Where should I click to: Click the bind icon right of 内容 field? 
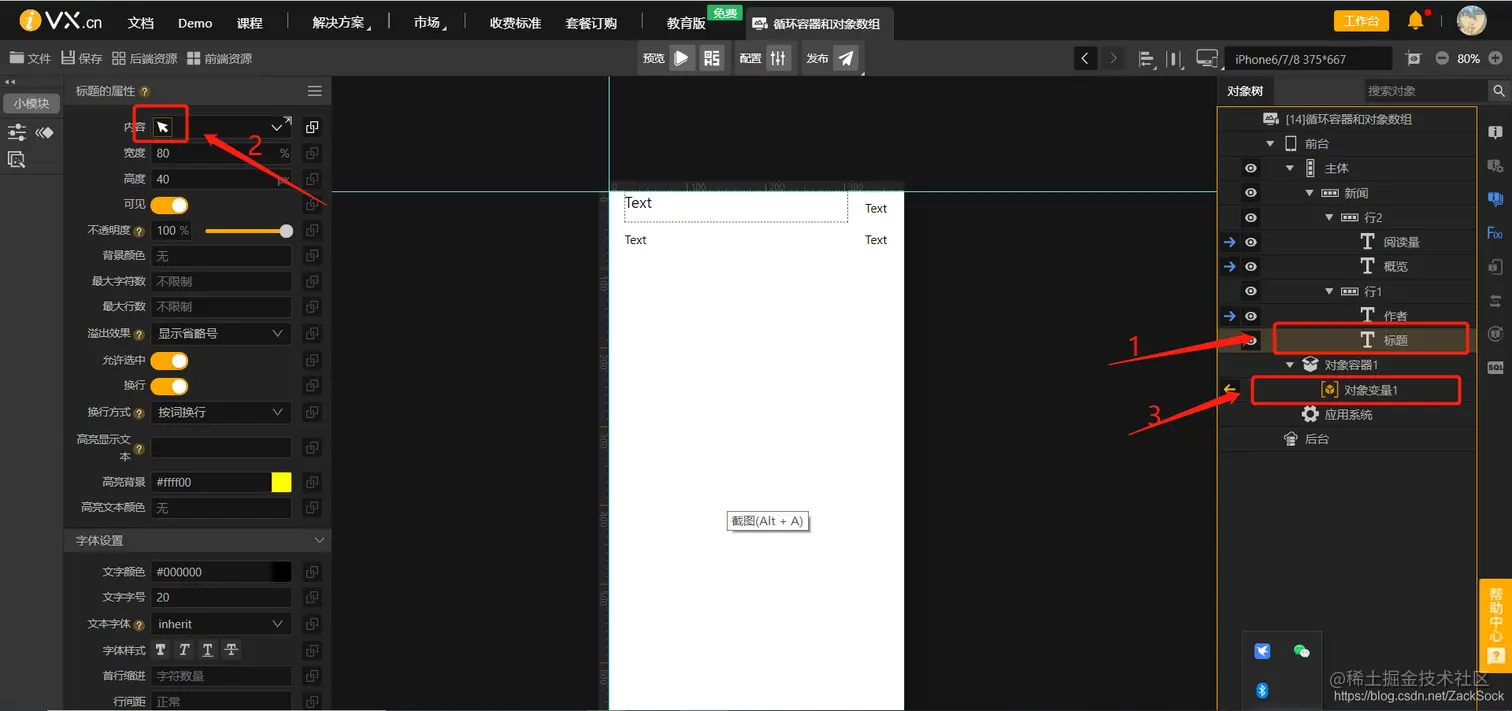click(x=312, y=127)
